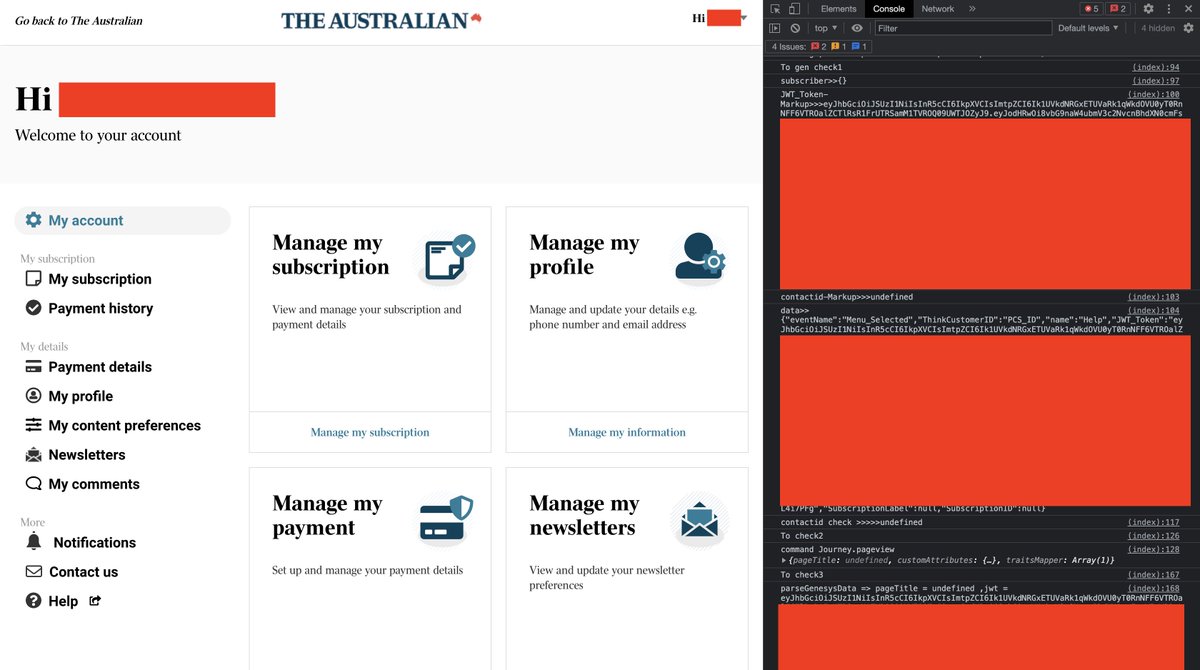
Task: Click the 'command Journey.pageview' console message
Action: pyautogui.click(x=838, y=549)
